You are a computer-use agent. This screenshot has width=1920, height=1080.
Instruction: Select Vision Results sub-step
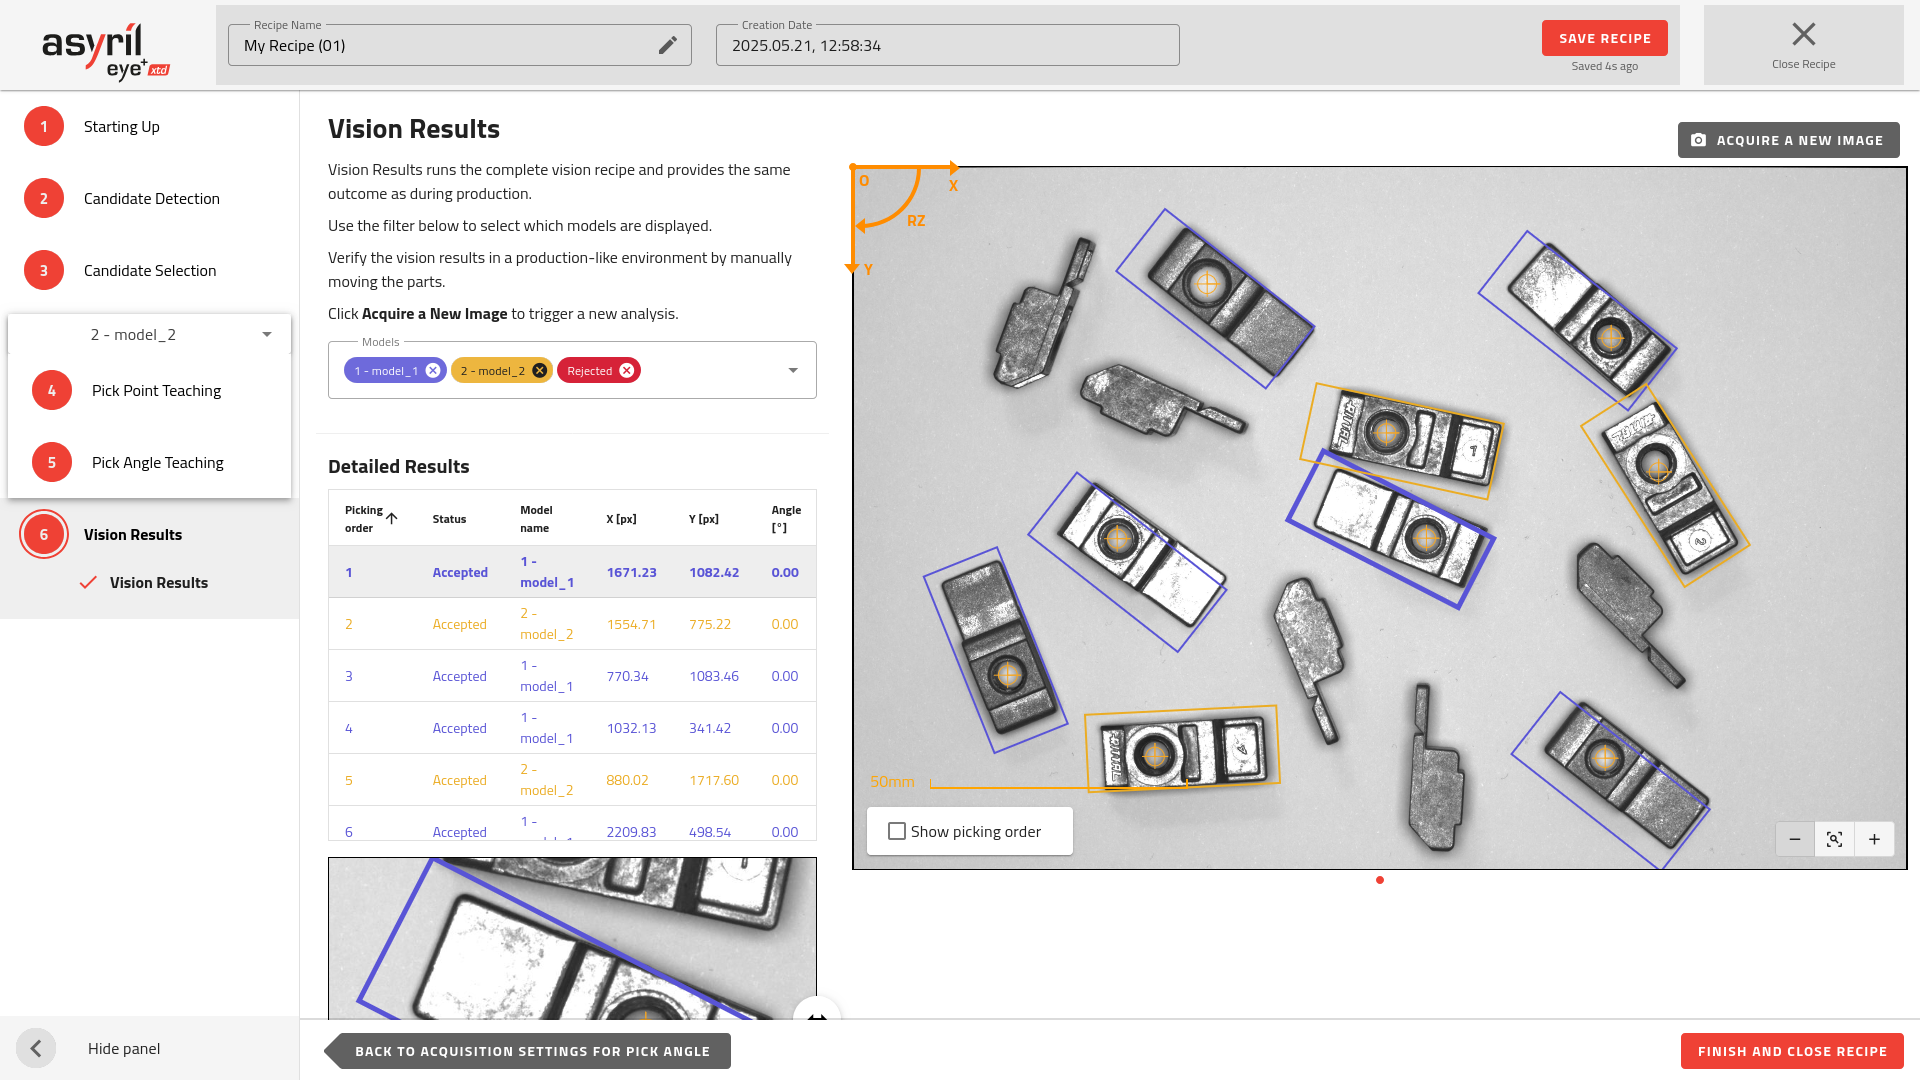(159, 583)
